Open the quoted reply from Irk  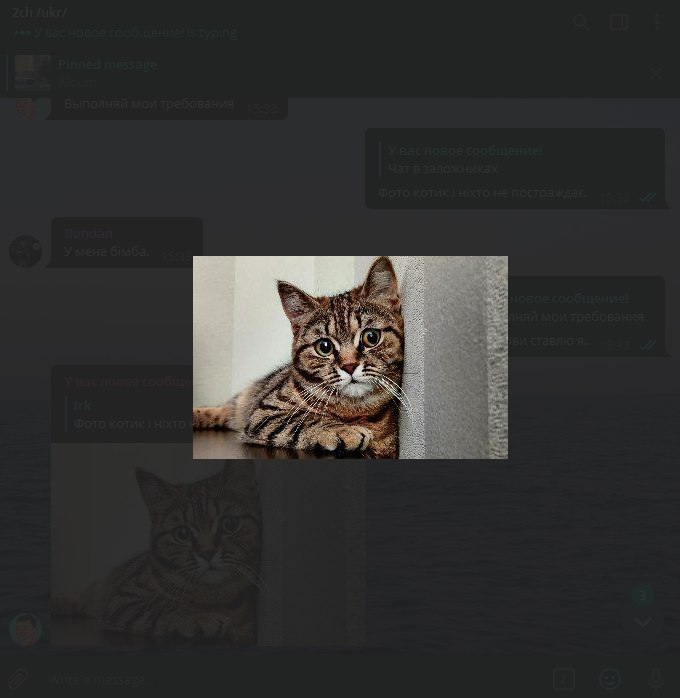[x=129, y=414]
